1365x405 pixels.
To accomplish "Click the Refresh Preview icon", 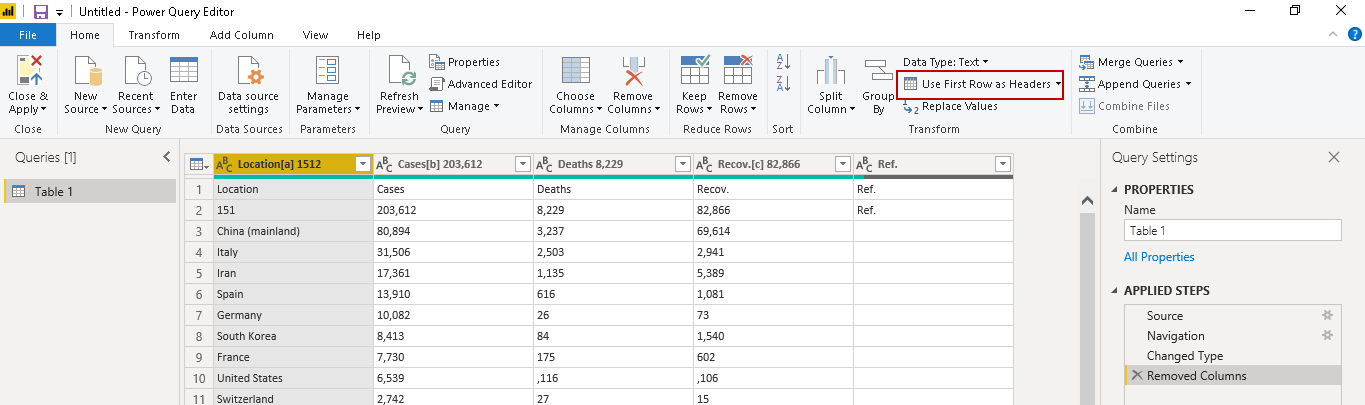I will pos(401,72).
